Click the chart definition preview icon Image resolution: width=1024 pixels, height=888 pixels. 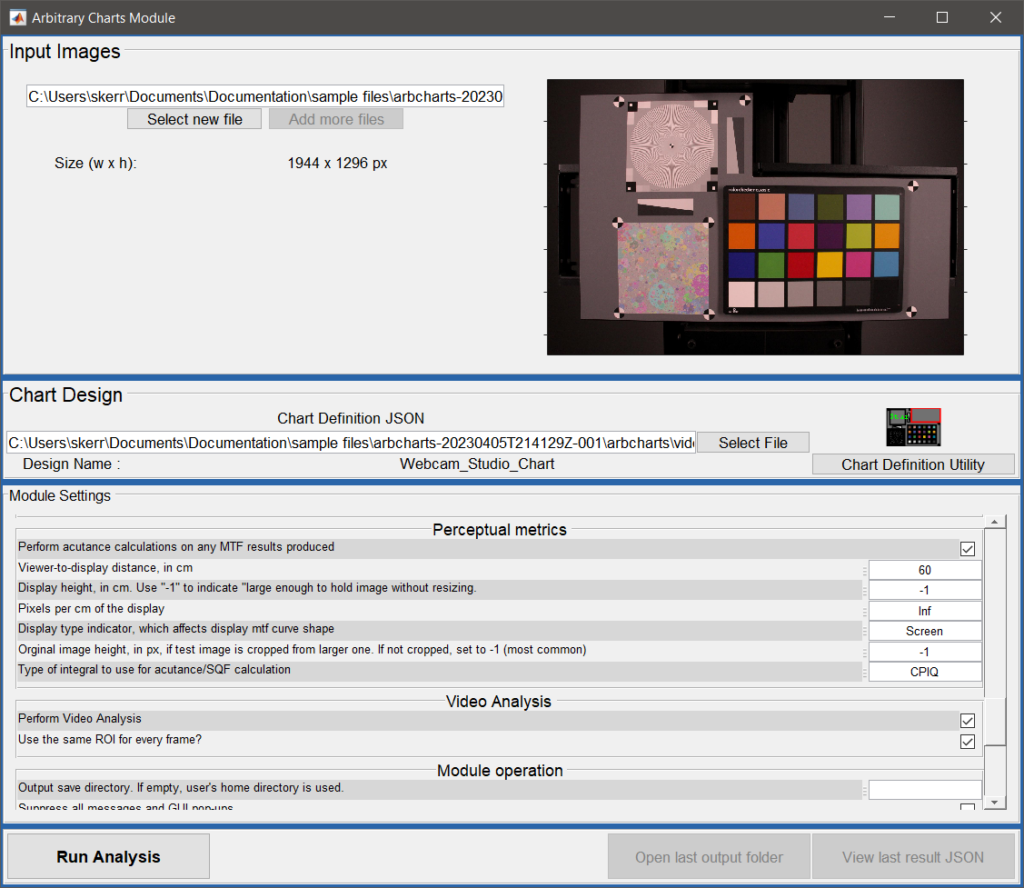pyautogui.click(x=913, y=427)
